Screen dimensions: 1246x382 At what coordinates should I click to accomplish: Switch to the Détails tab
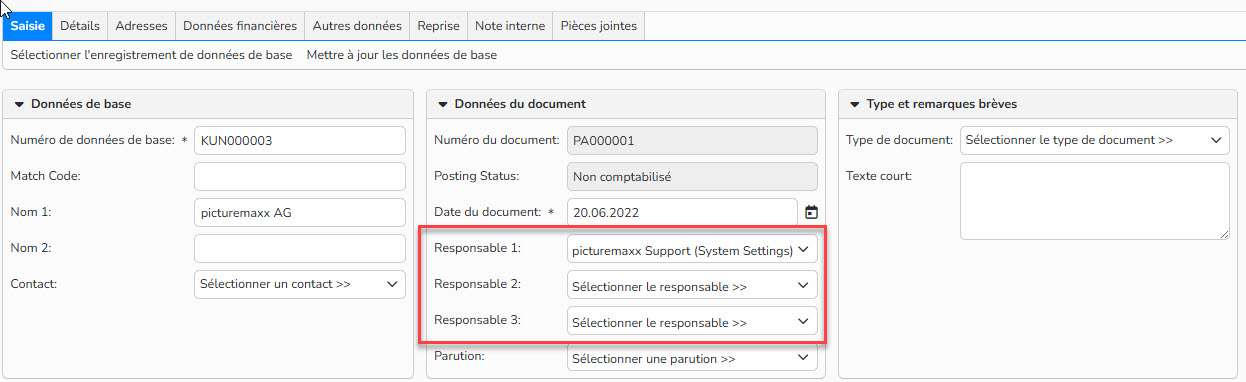point(79,26)
